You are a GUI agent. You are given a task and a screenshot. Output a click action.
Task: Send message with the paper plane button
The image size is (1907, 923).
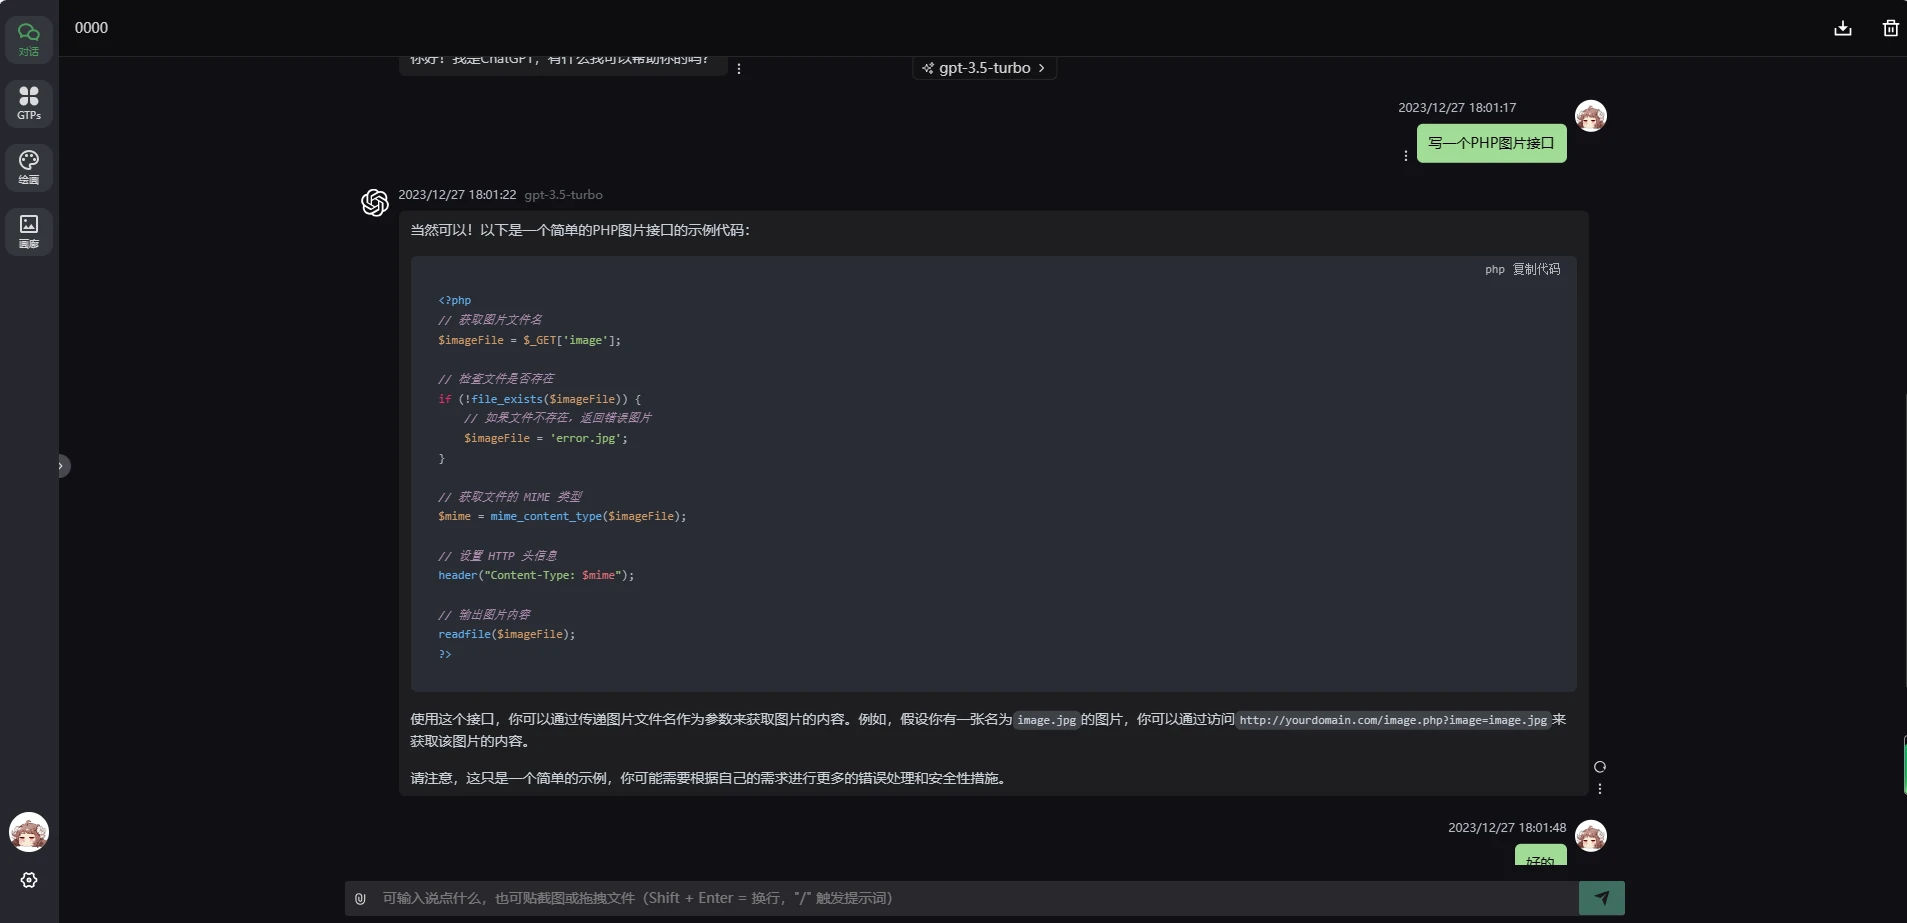[x=1601, y=898]
